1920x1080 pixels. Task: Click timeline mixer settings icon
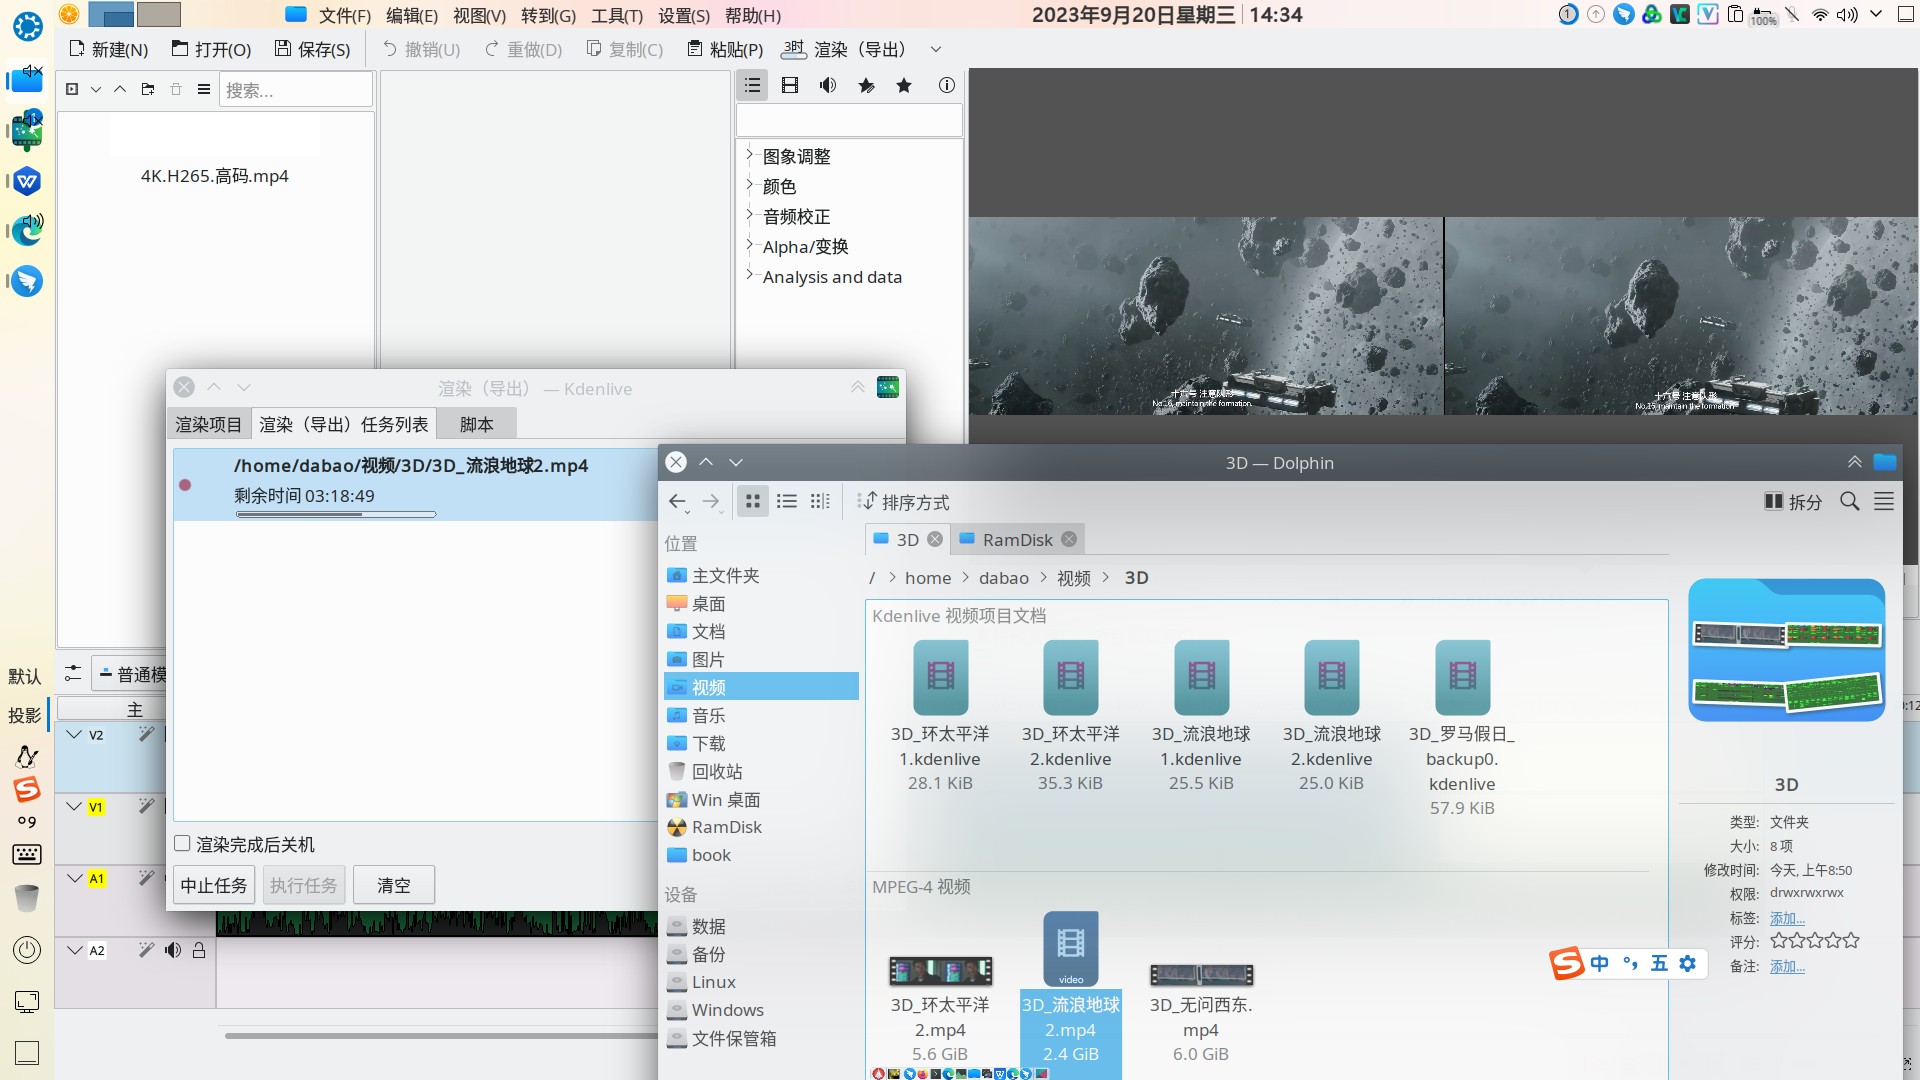[x=73, y=674]
